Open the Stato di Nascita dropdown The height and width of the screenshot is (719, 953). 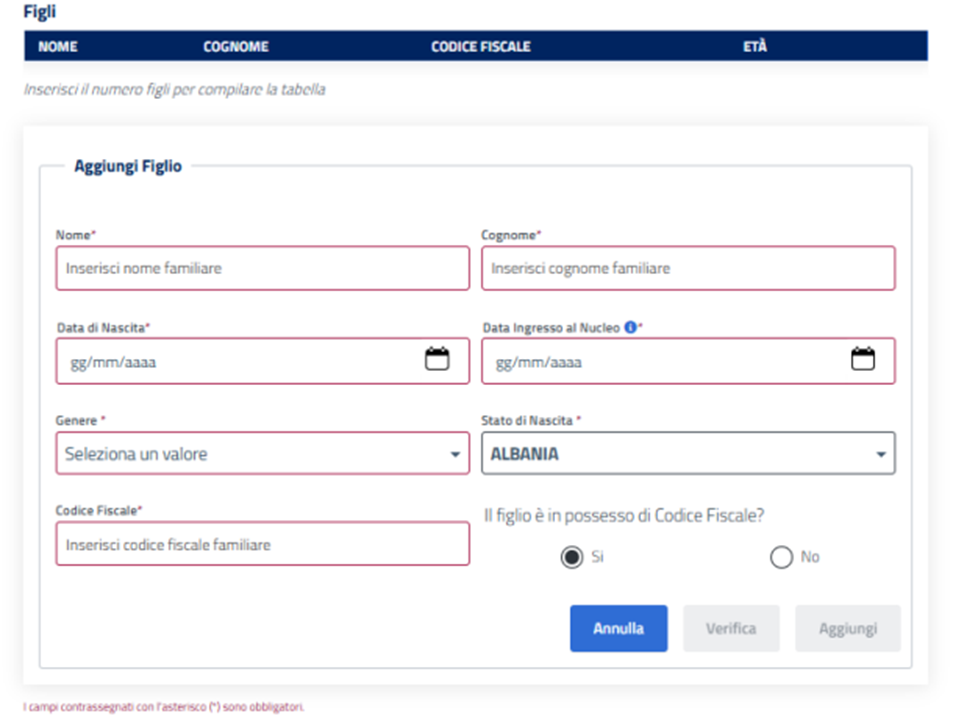(688, 454)
